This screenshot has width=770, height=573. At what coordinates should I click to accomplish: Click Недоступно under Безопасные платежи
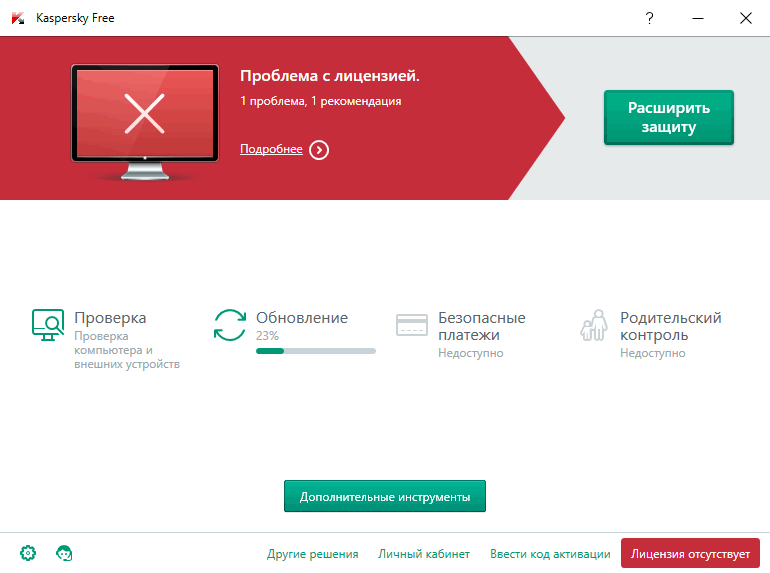pos(470,353)
